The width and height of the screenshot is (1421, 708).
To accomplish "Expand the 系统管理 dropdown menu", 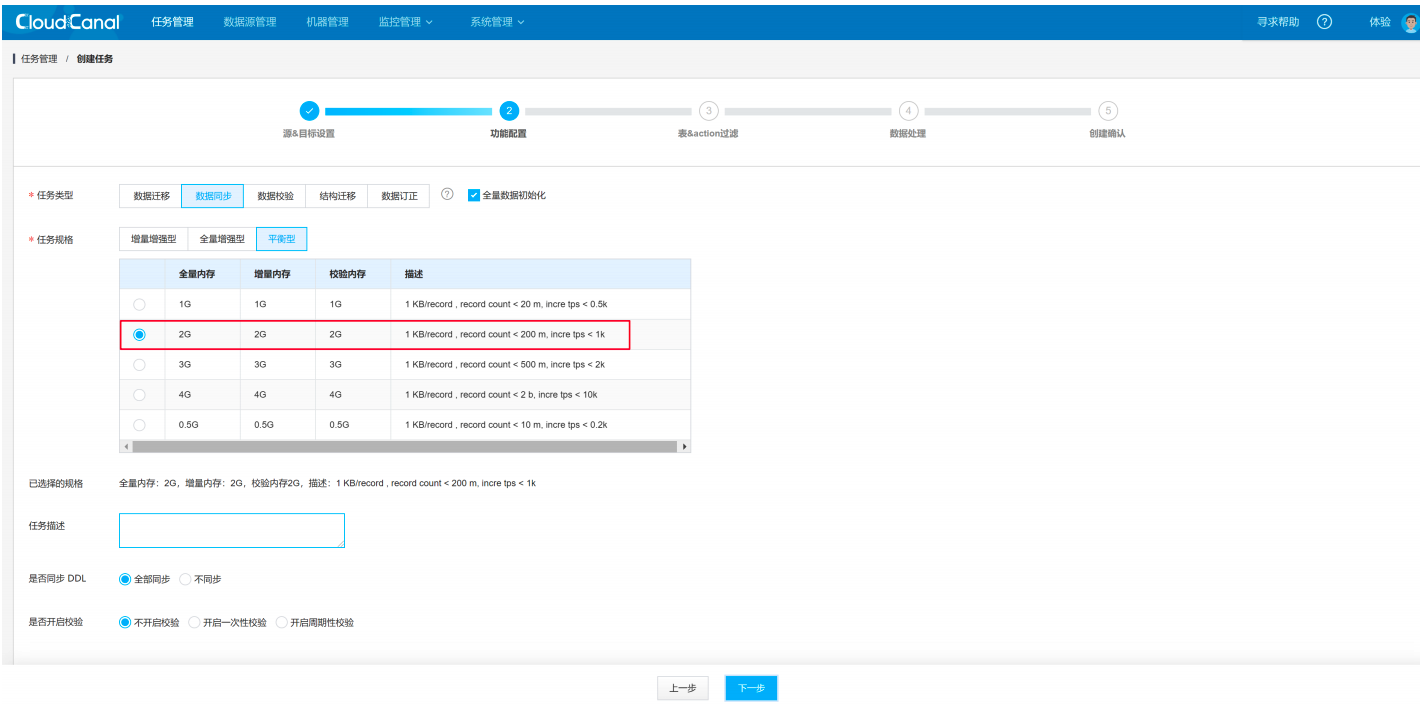I will pos(497,22).
